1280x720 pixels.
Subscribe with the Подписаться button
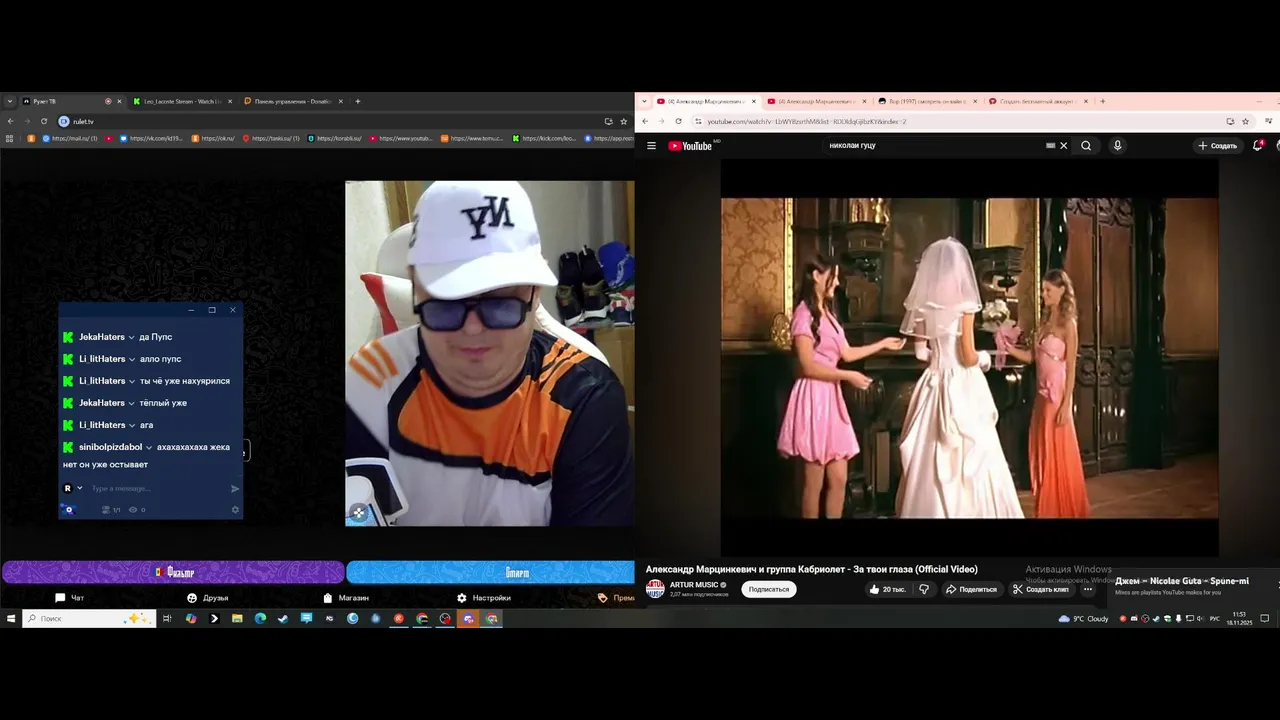click(769, 589)
